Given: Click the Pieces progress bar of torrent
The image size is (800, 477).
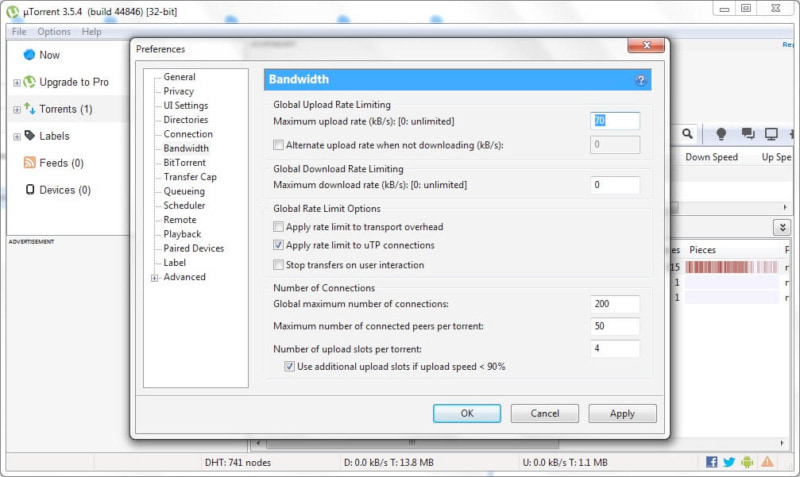Looking at the screenshot, I should (731, 267).
